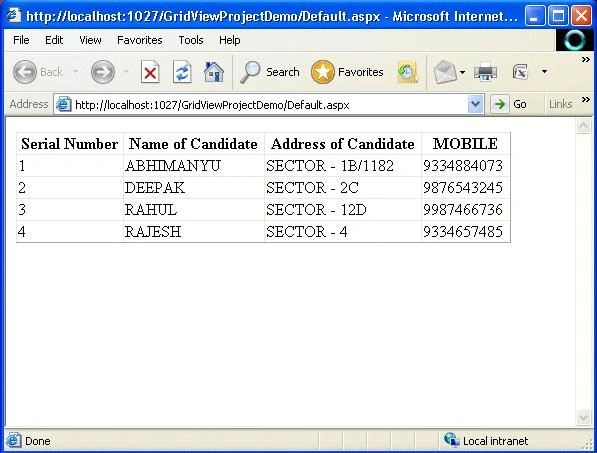Open the Edit tool dropdown arrow

click(x=544, y=72)
